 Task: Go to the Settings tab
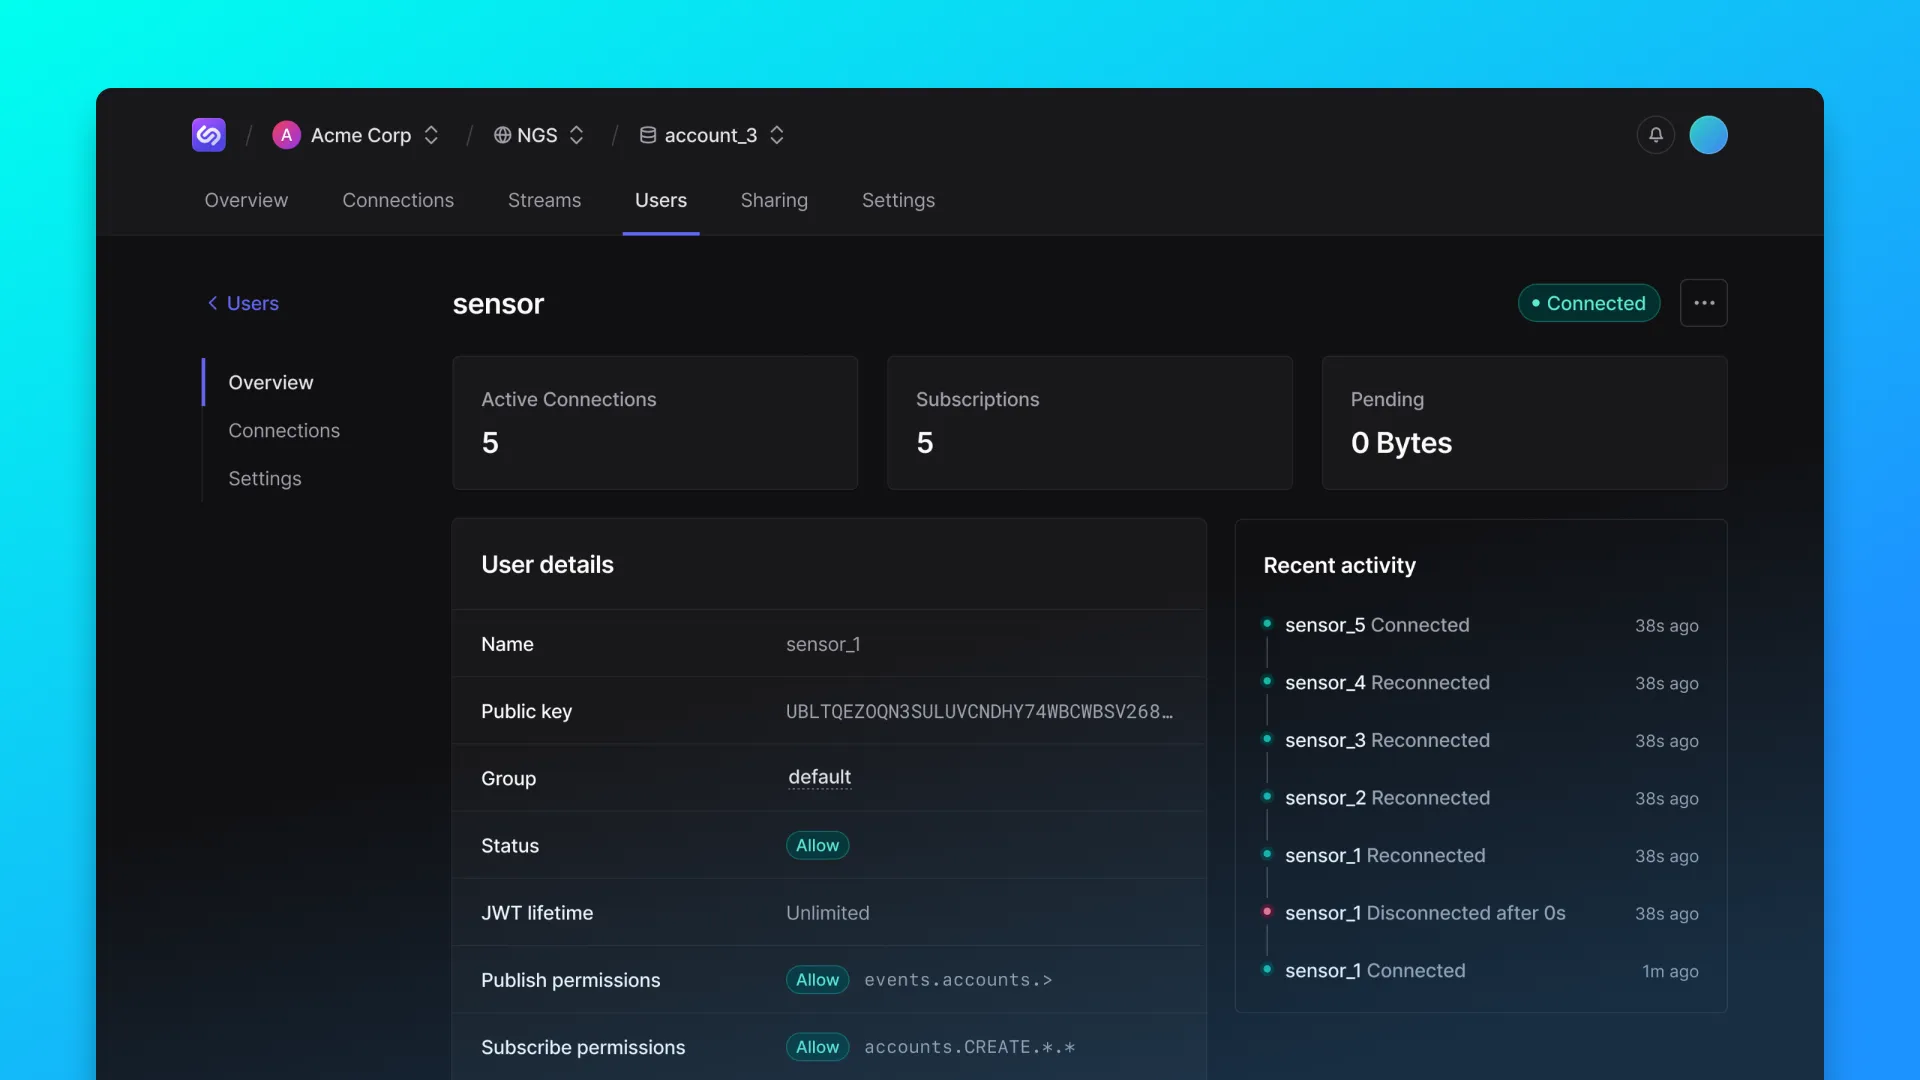898,200
